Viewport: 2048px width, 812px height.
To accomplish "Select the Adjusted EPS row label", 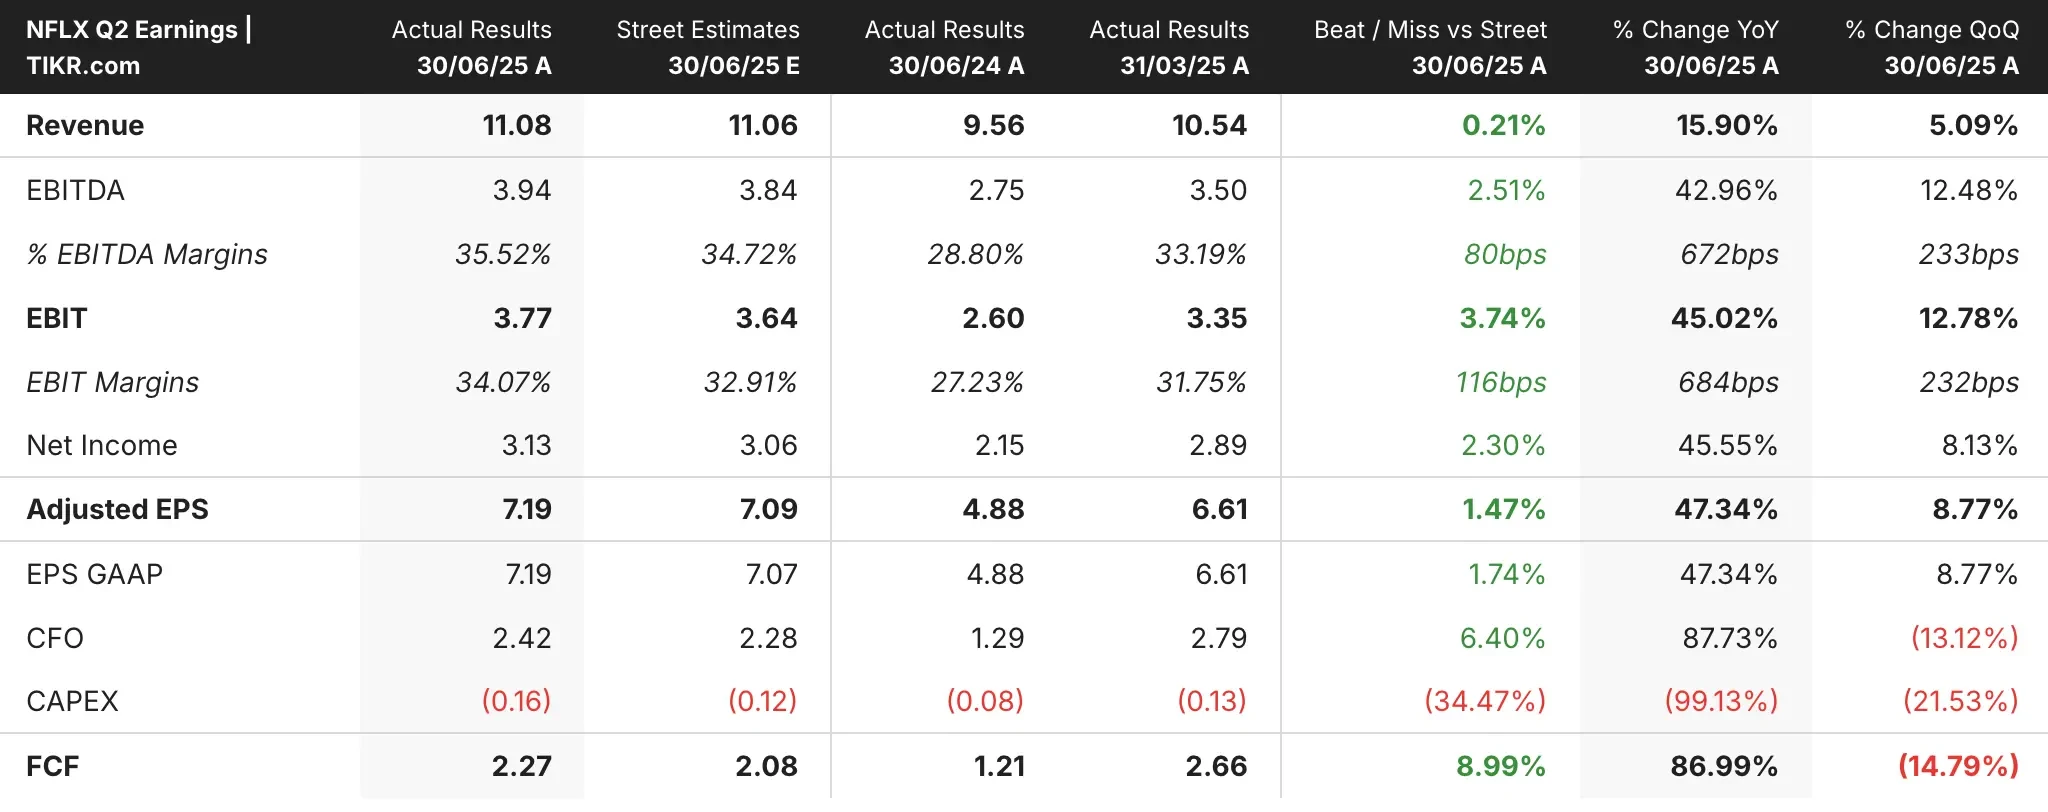I will tap(117, 509).
